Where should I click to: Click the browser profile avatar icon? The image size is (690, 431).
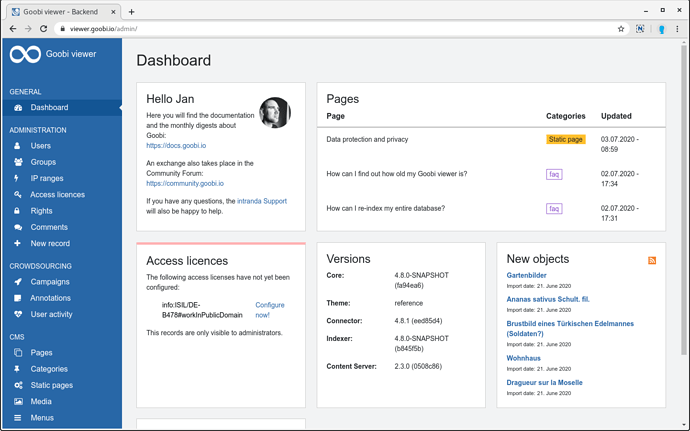coord(661,29)
